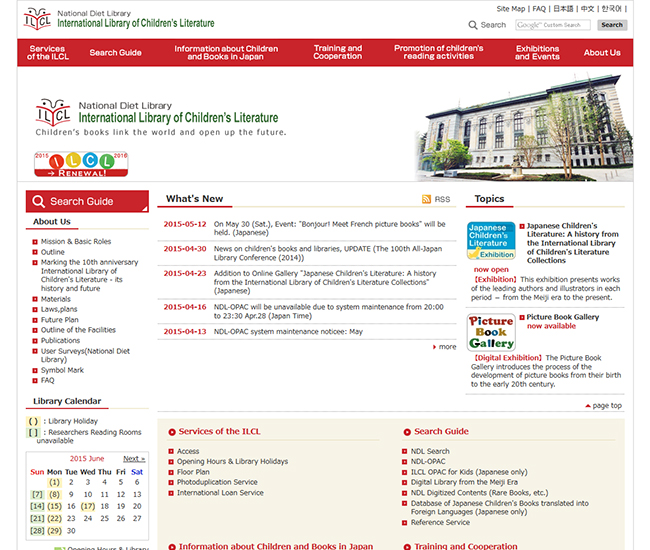
Task: Click the Japanese Children's Literature Exhibition thumbnail
Action: [491, 240]
